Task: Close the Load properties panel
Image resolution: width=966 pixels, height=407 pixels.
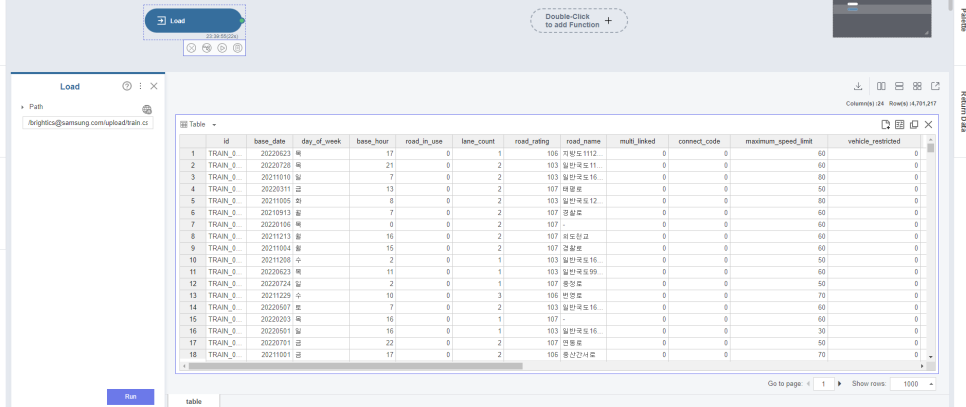Action: click(154, 86)
